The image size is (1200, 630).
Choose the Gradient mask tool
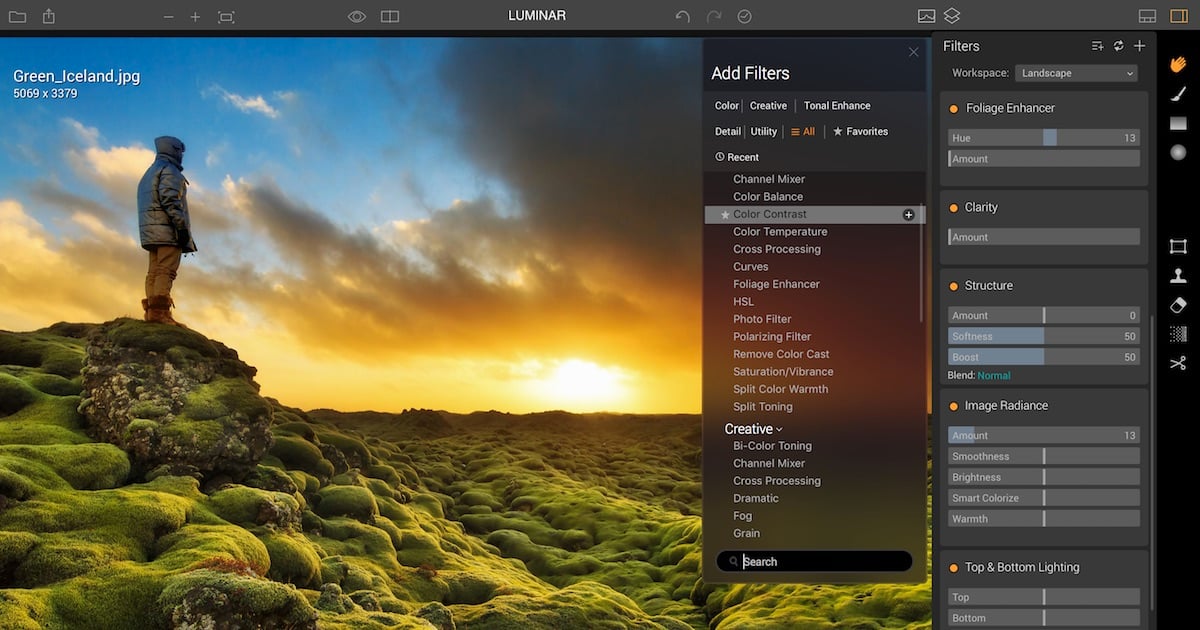click(1178, 123)
